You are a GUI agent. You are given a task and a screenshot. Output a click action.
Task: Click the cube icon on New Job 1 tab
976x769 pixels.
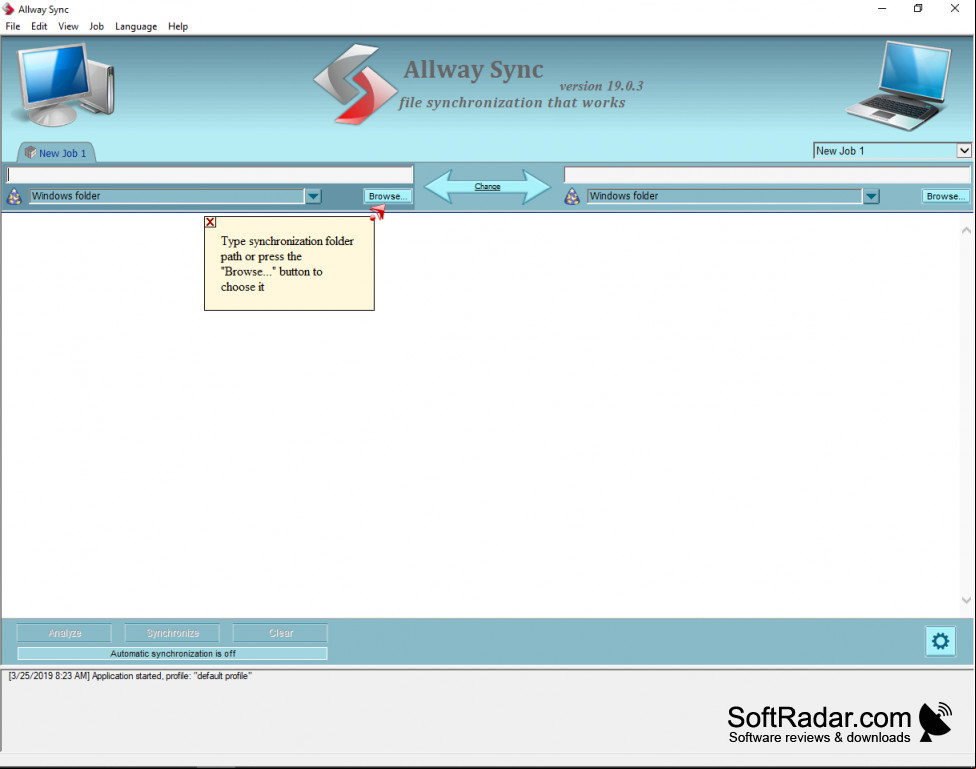pyautogui.click(x=30, y=152)
